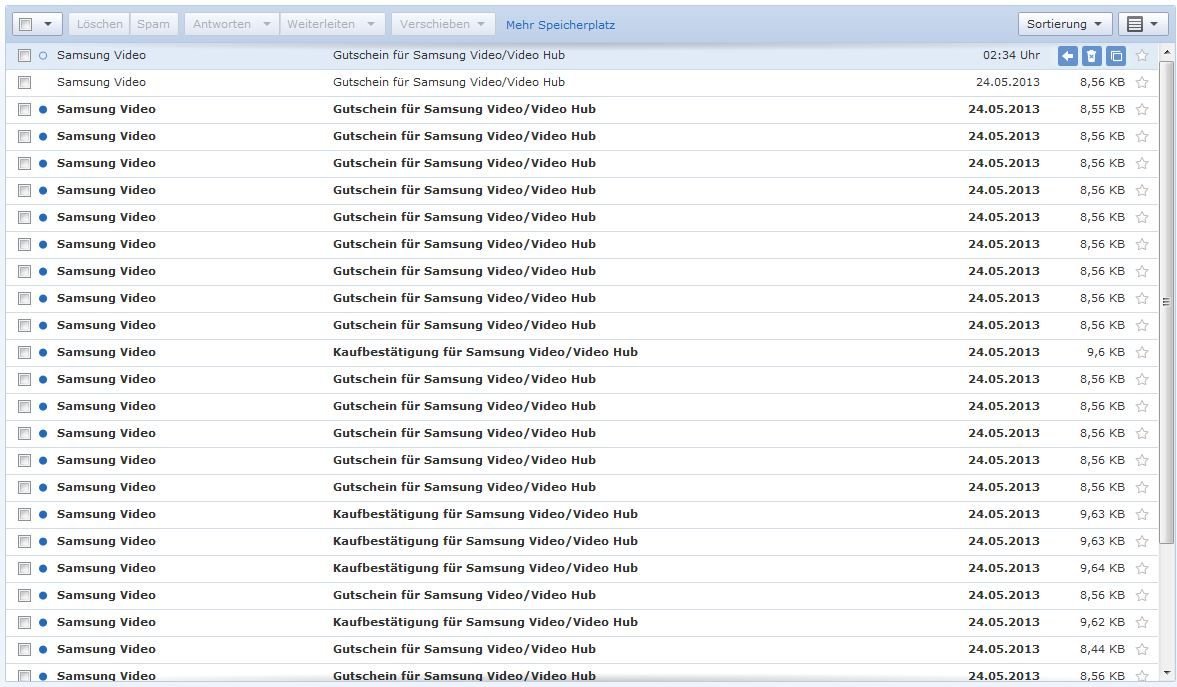Star the 9,6 KB Kaufbestätigung mail
The image size is (1177, 687).
click(x=1142, y=353)
